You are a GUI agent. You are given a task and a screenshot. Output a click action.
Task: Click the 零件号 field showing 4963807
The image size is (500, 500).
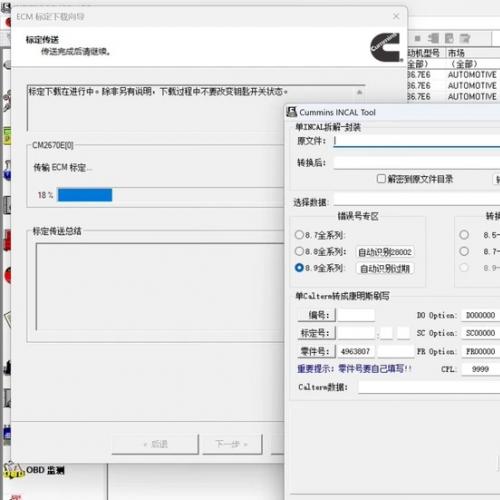[356, 351]
